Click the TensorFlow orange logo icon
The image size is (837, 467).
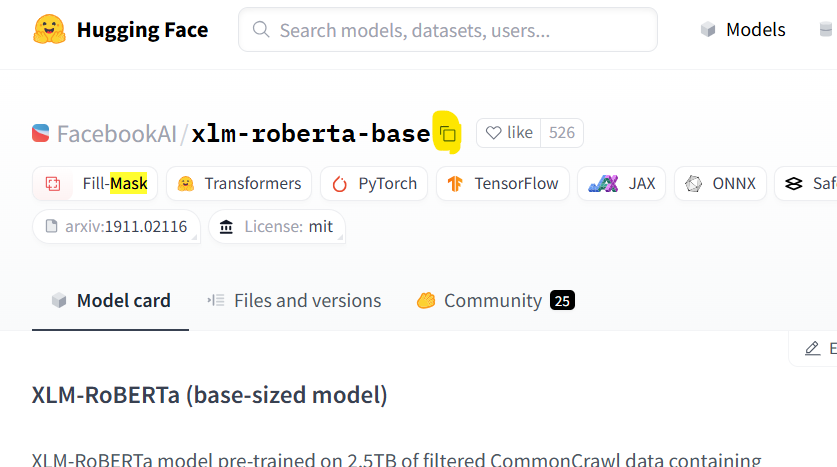point(455,184)
